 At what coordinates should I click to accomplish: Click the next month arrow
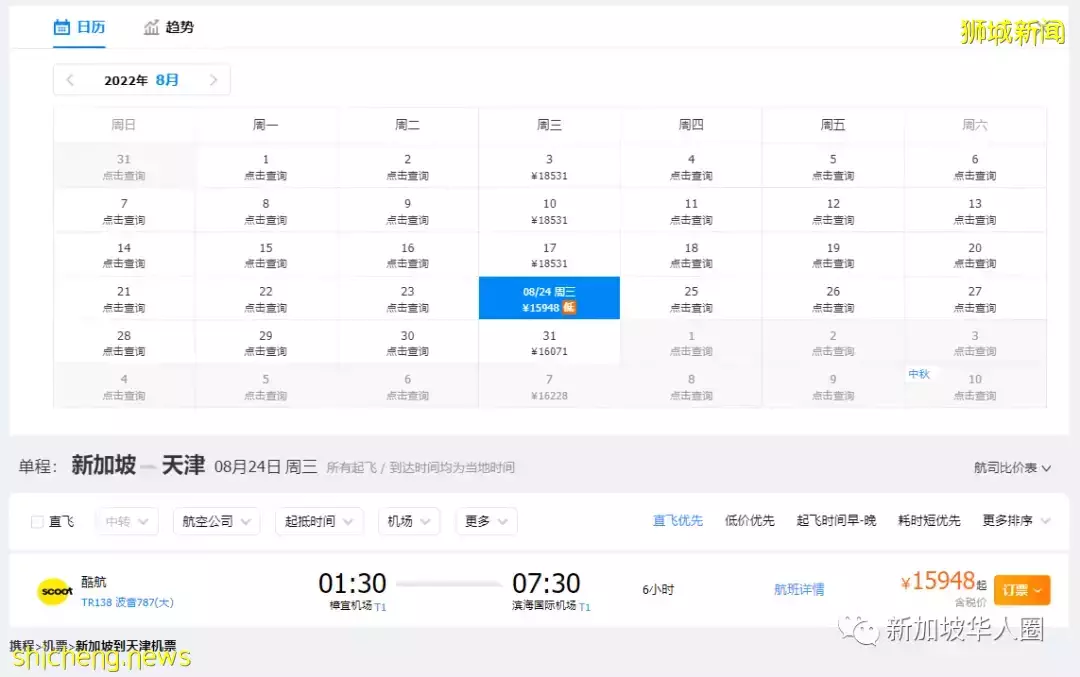click(213, 79)
